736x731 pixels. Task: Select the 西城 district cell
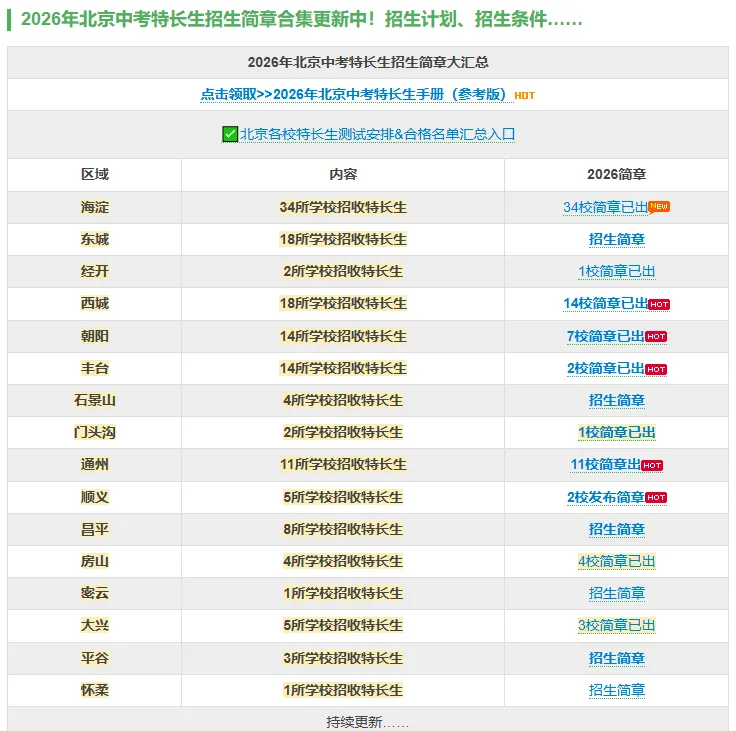click(94, 303)
